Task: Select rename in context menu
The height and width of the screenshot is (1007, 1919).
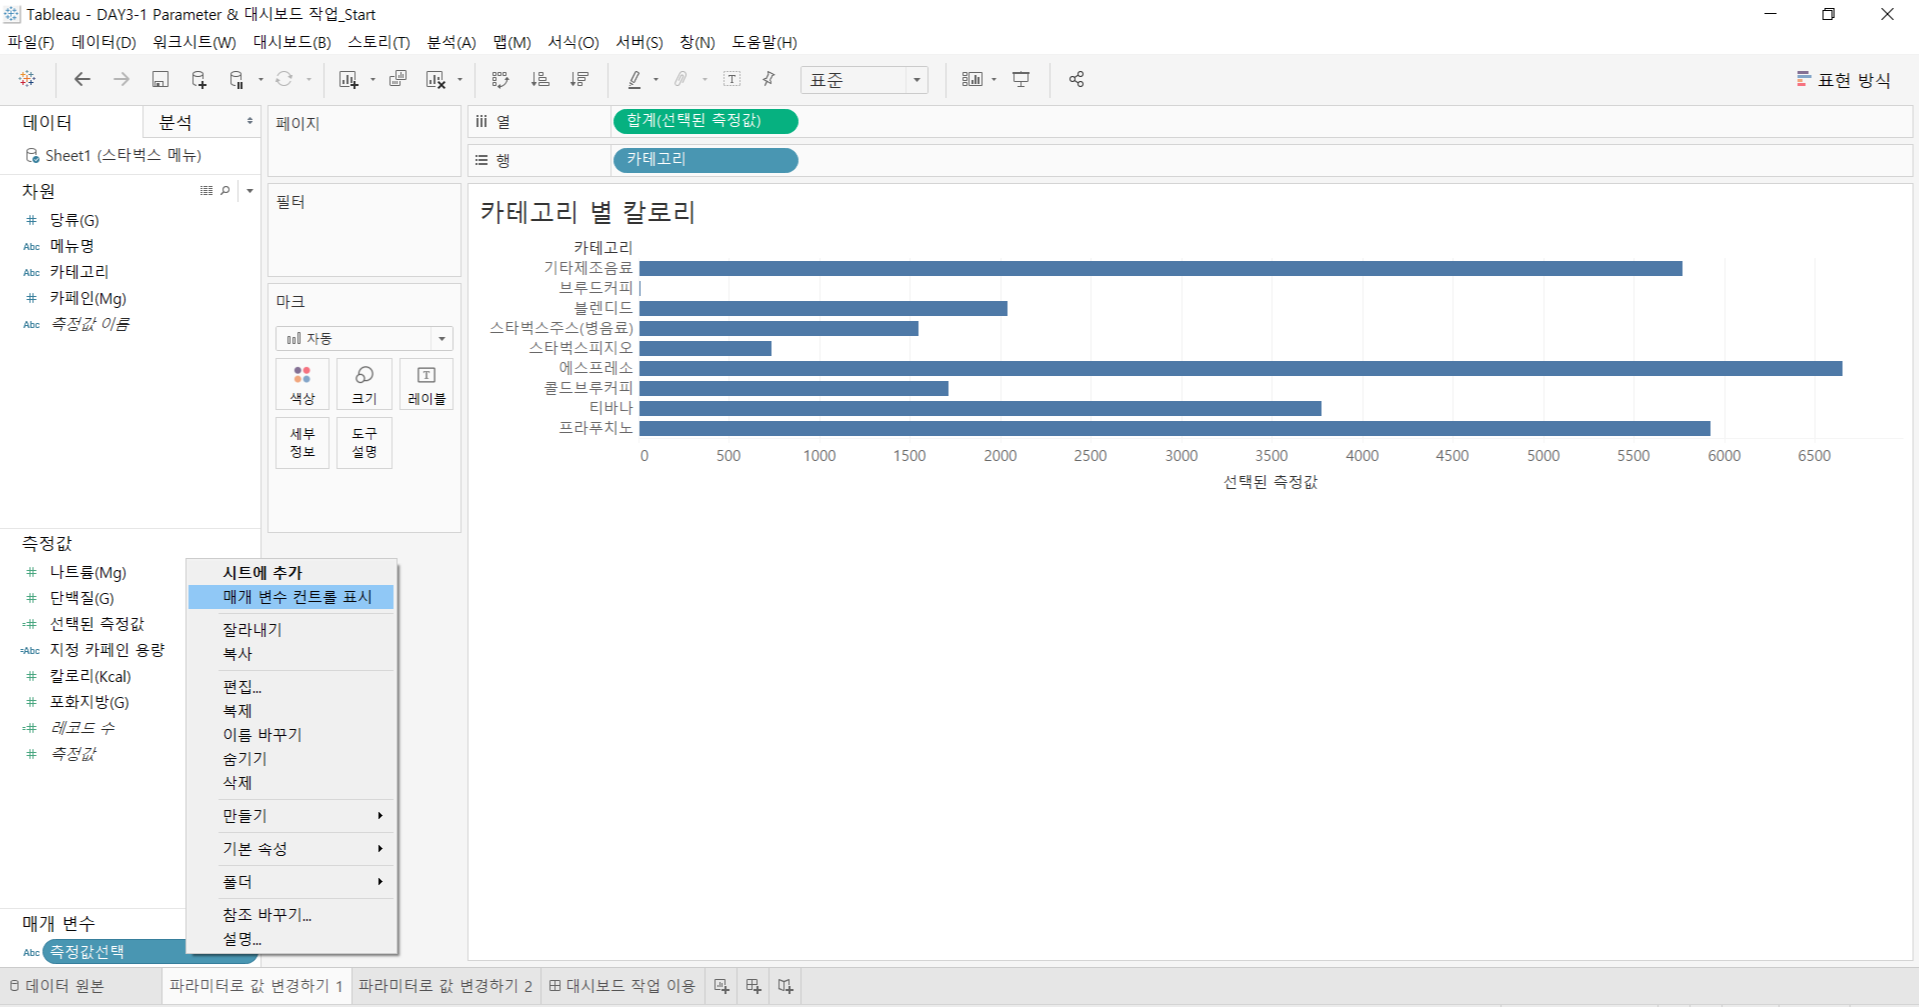Action: click(291, 735)
